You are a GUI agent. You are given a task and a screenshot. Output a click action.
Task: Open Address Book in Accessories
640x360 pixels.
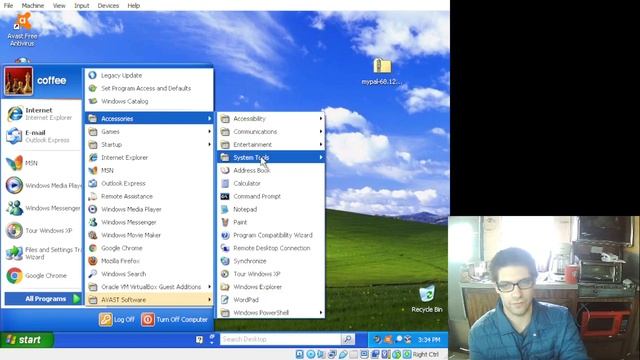271,170
